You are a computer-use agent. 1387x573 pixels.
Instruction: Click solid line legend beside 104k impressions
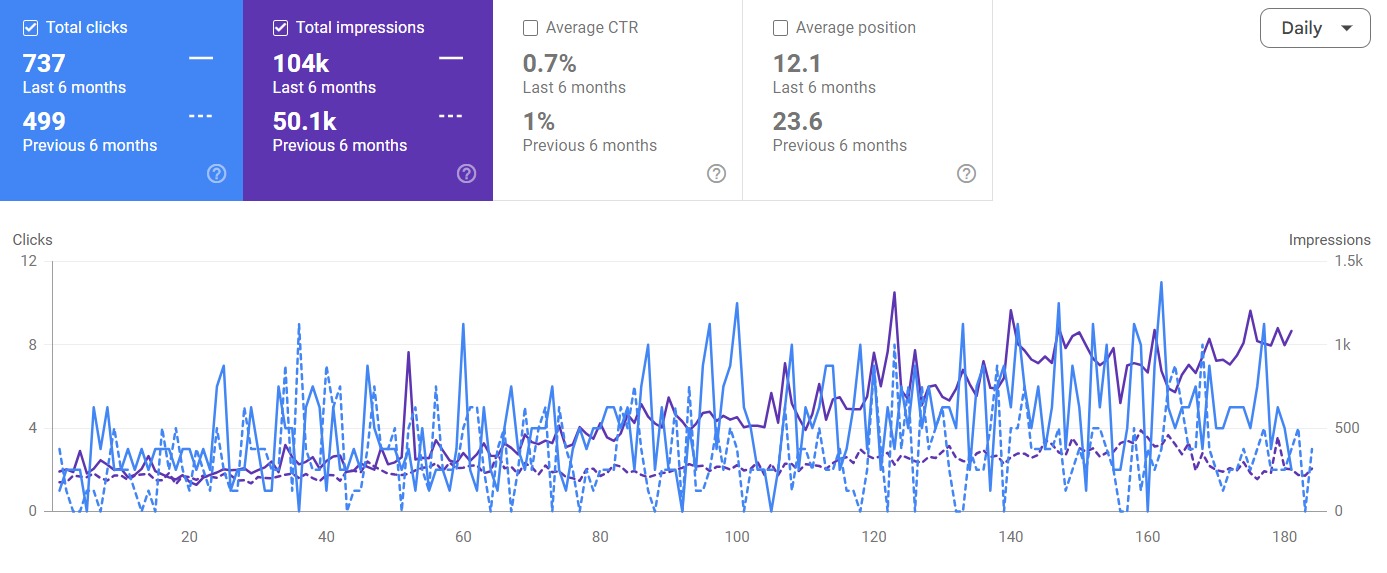451,59
